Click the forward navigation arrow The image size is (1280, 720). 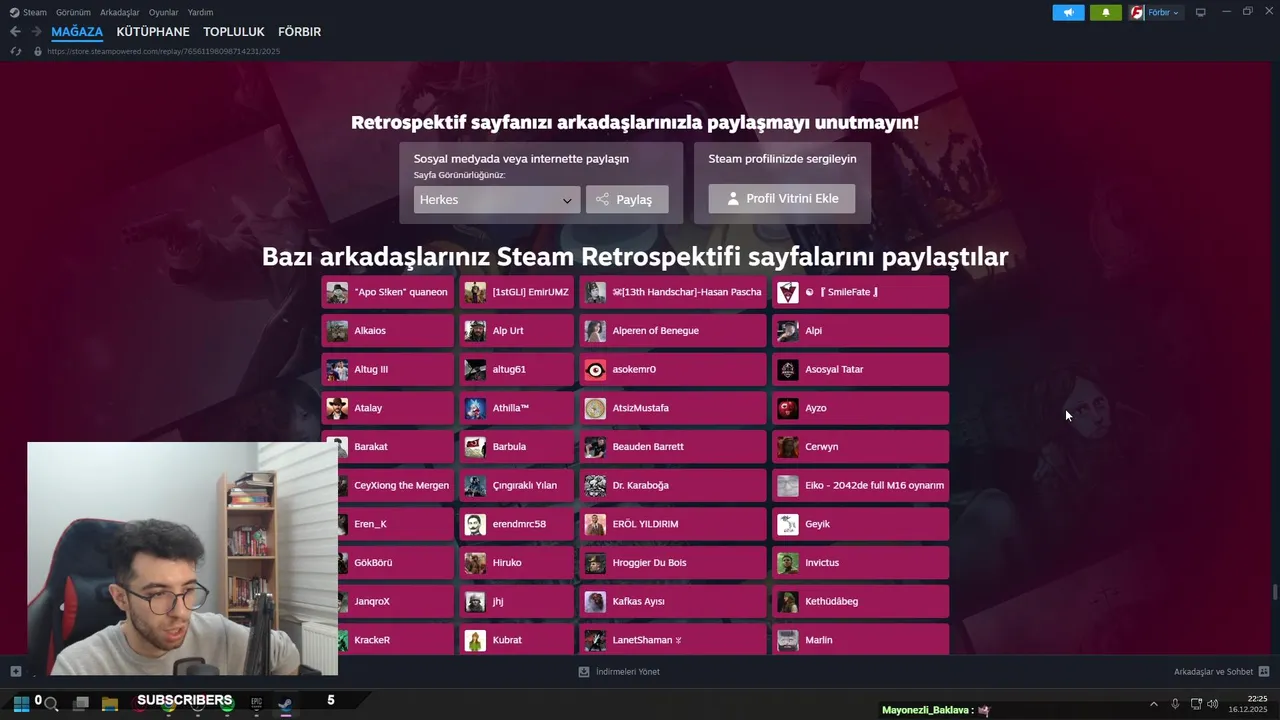click(36, 32)
